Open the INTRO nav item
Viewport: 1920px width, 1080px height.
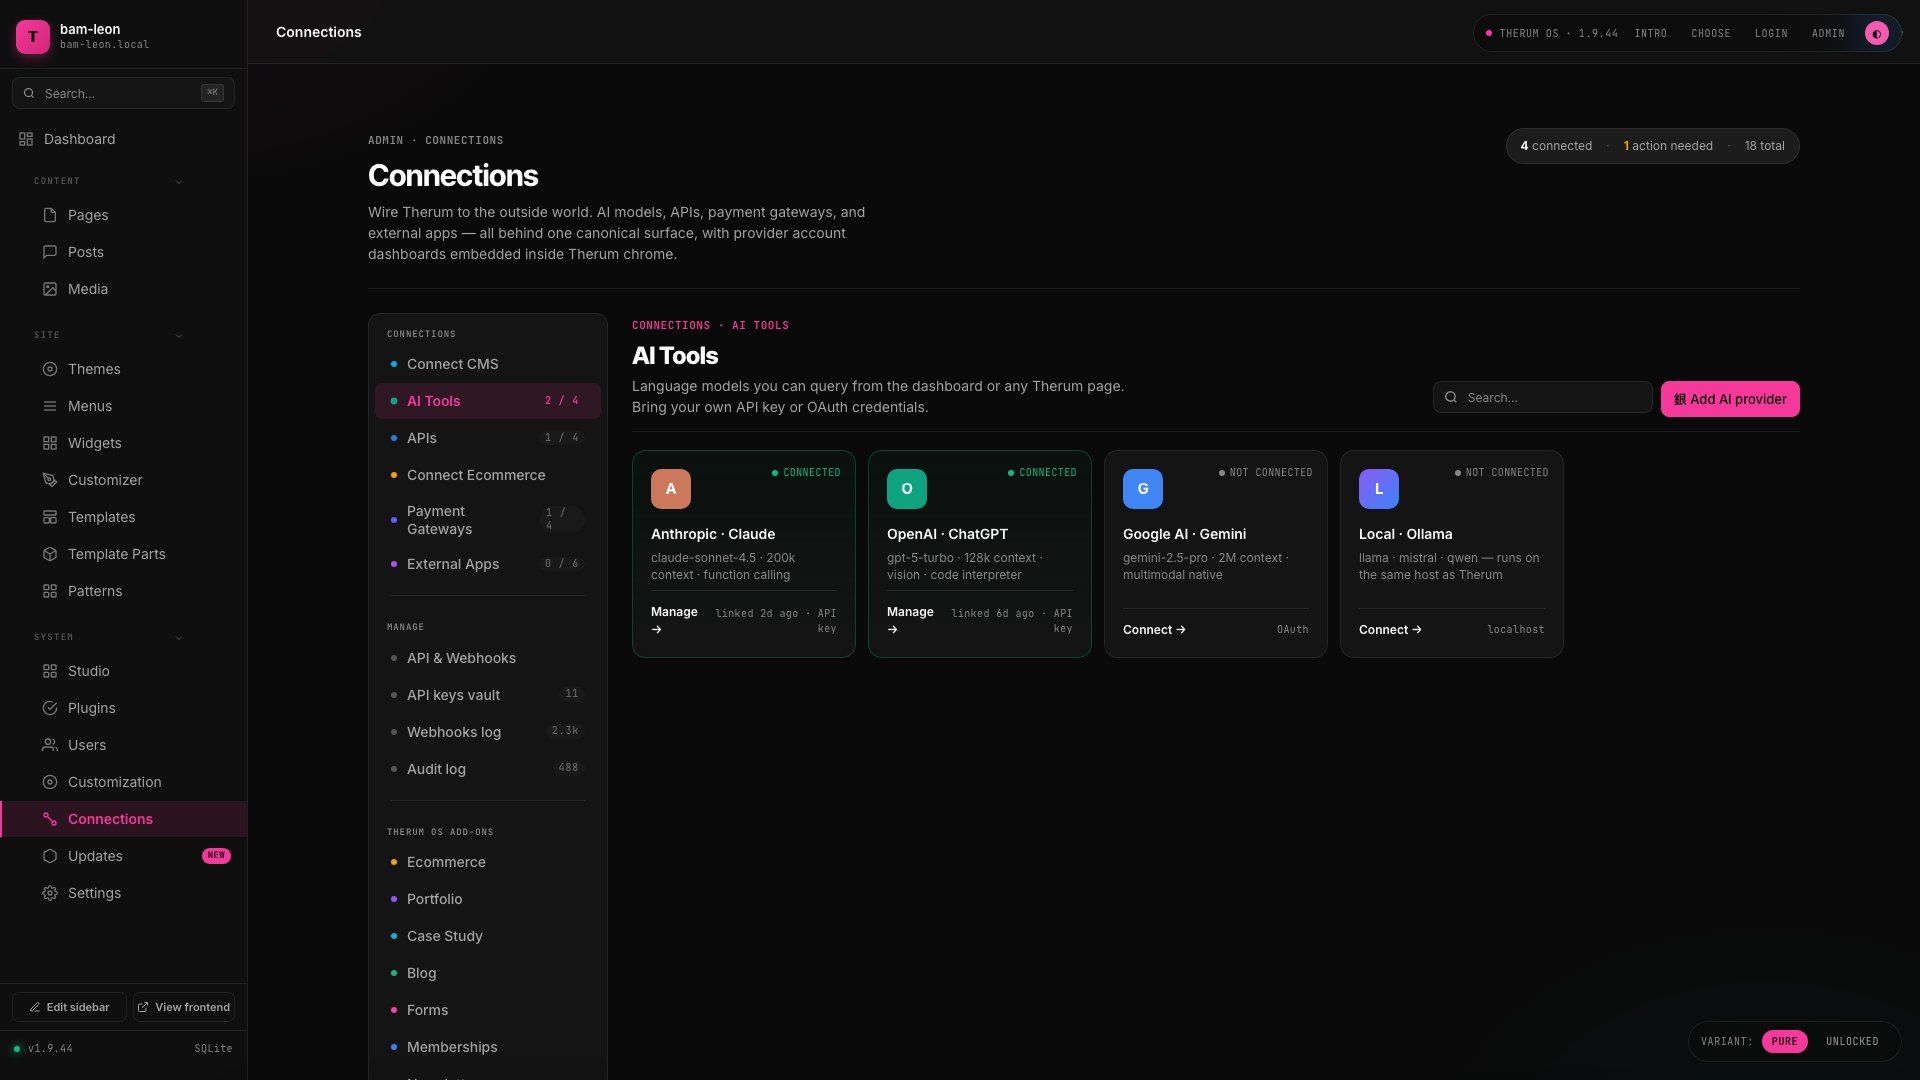coord(1650,33)
